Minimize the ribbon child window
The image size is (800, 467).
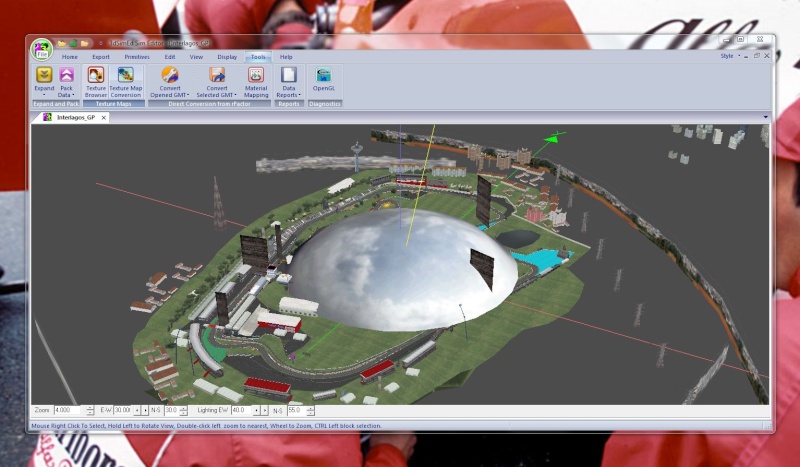click(746, 56)
